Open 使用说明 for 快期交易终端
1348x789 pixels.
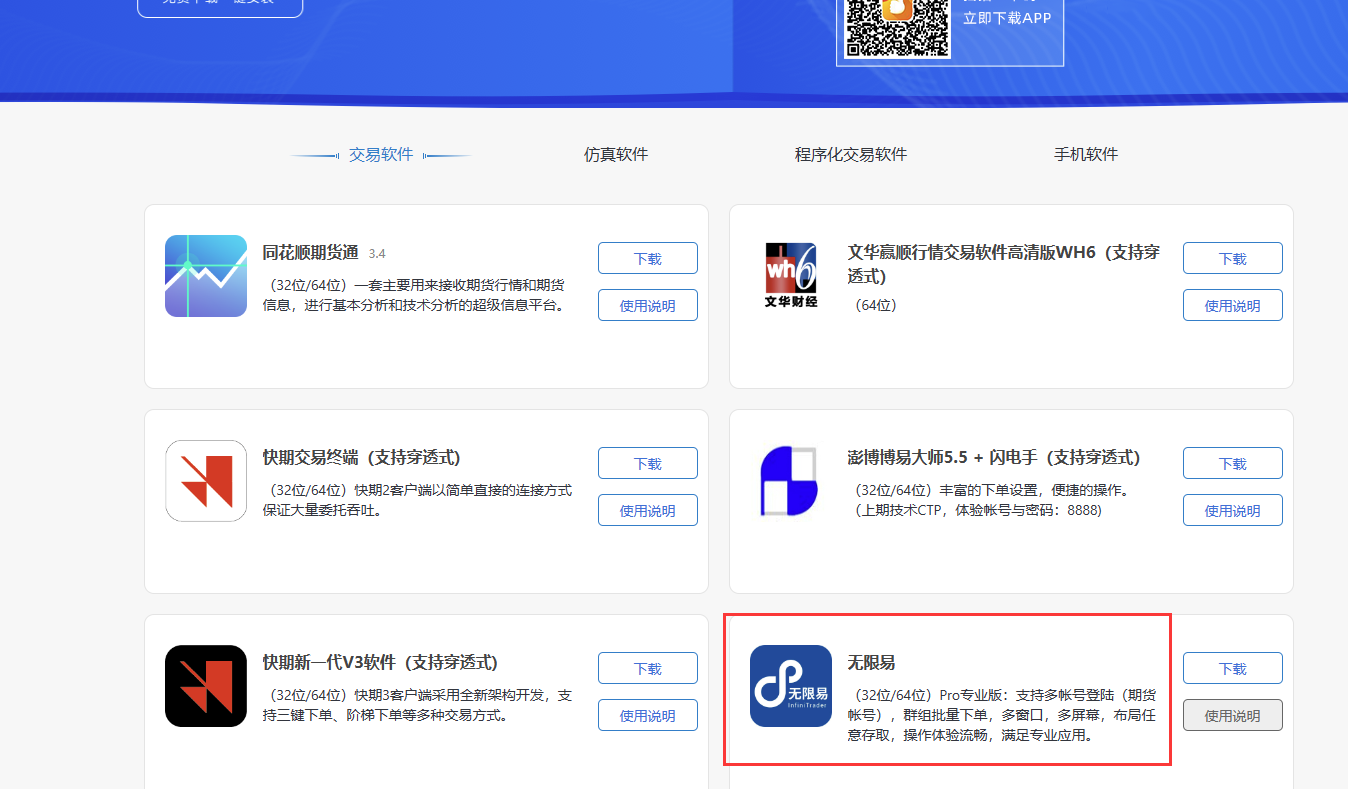click(x=648, y=510)
